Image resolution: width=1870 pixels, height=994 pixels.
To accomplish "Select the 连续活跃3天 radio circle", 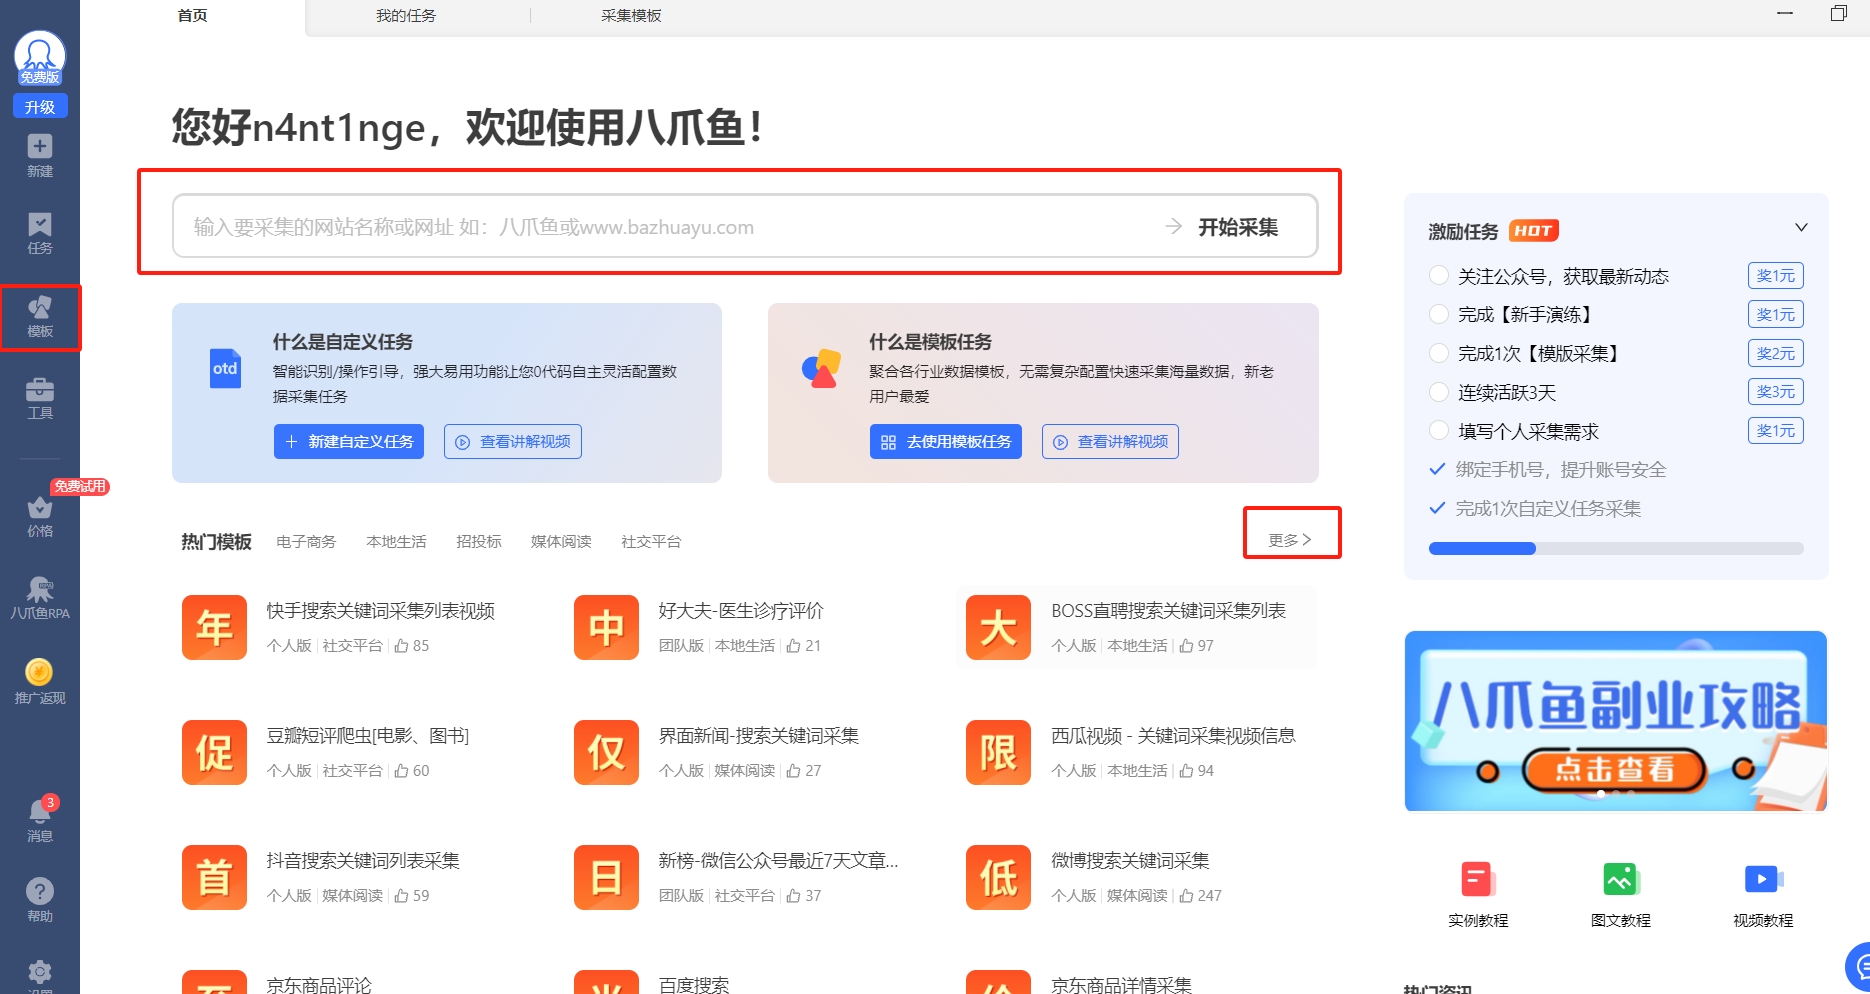I will (1438, 392).
